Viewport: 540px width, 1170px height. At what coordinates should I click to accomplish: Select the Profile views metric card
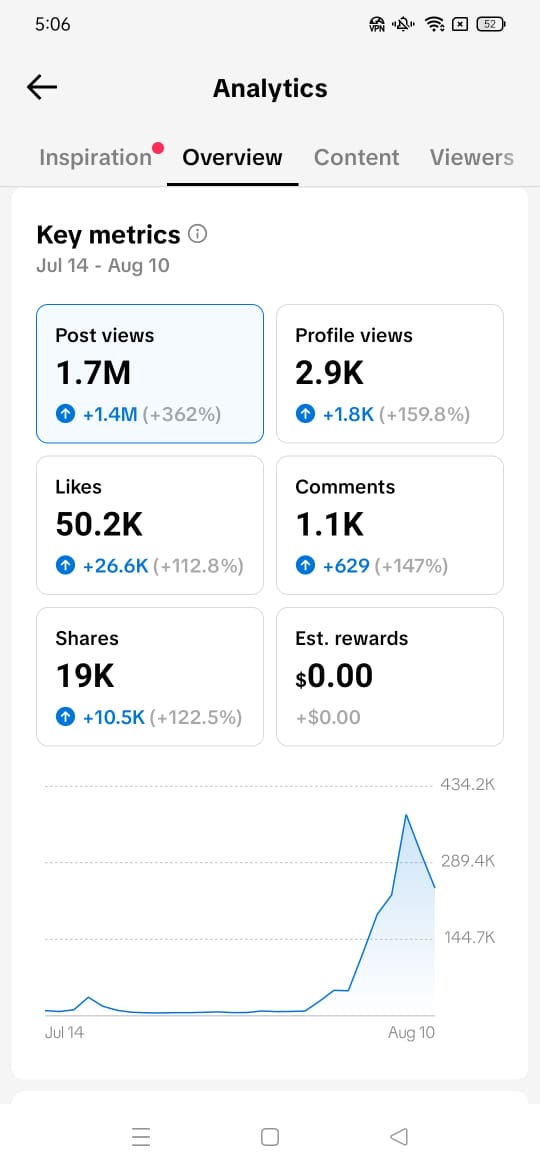(390, 374)
